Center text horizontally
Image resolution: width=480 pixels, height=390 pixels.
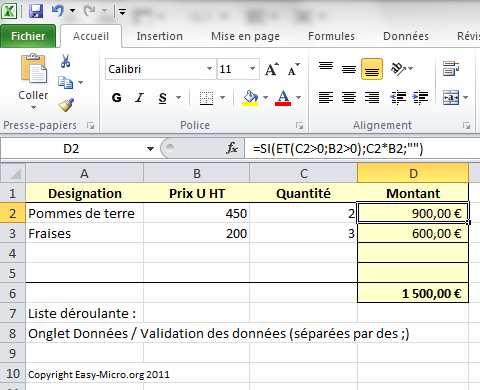tap(349, 98)
